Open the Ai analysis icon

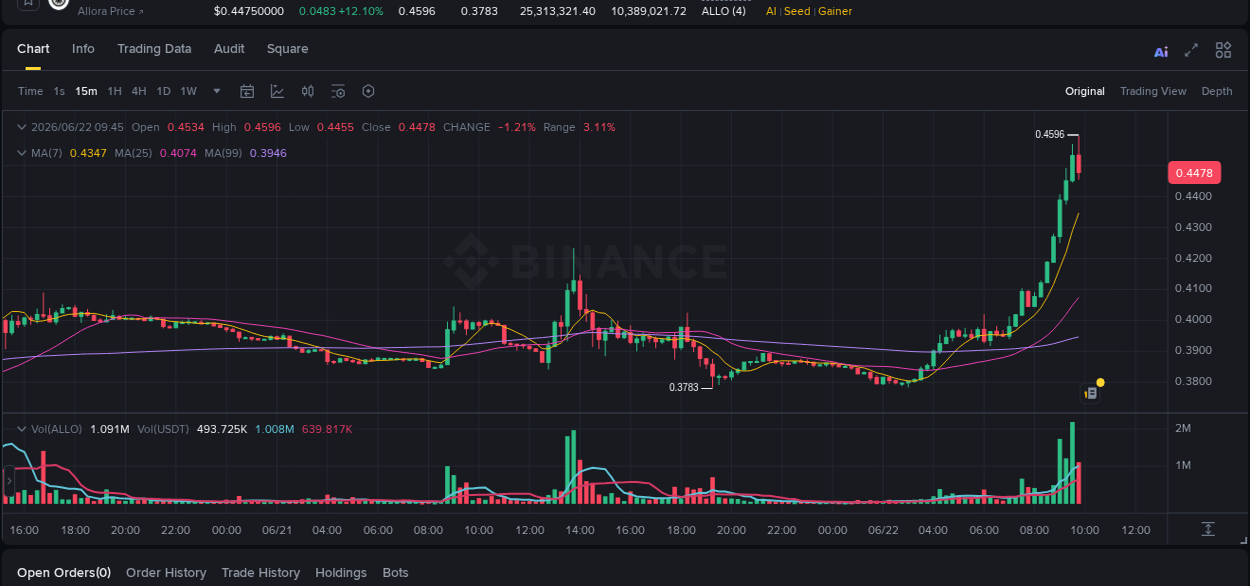click(1161, 52)
